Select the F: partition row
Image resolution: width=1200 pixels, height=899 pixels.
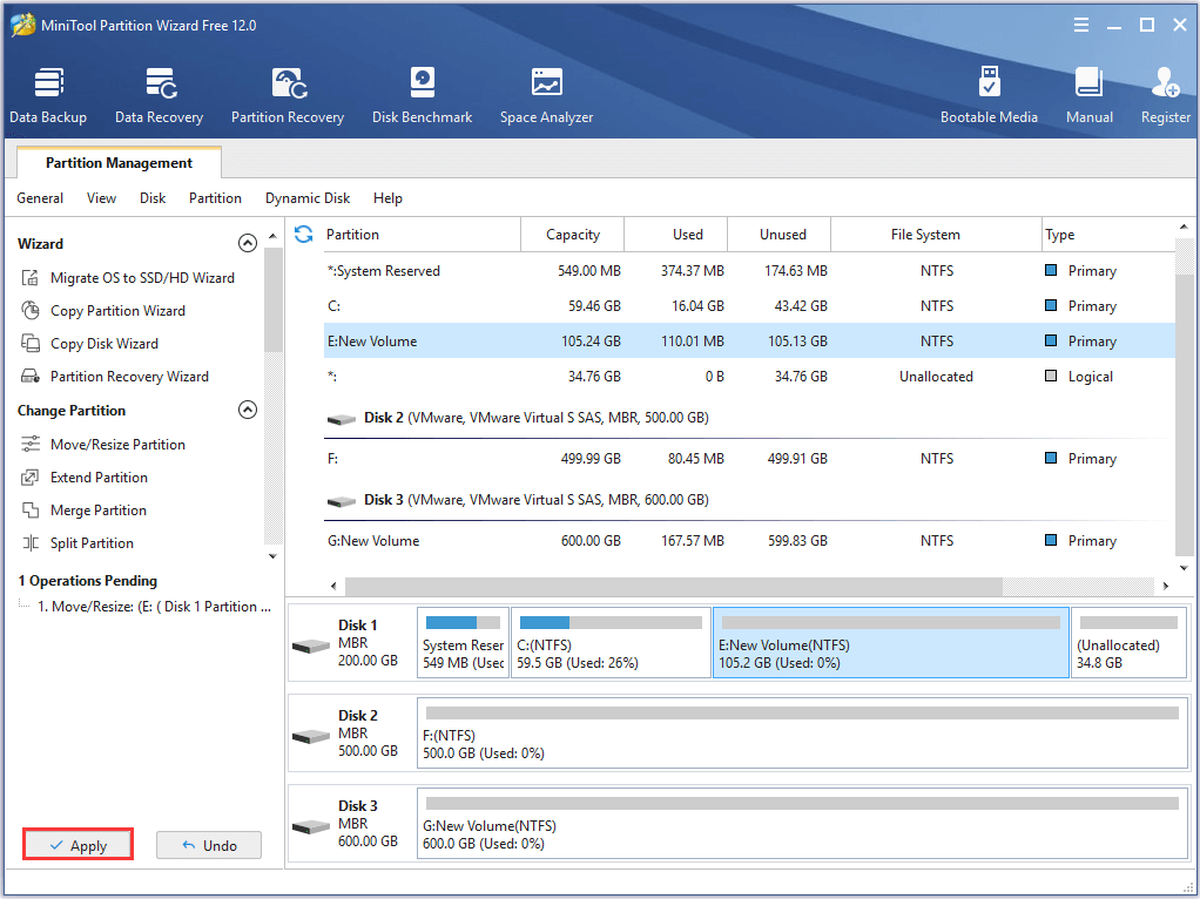pyautogui.click(x=750, y=459)
